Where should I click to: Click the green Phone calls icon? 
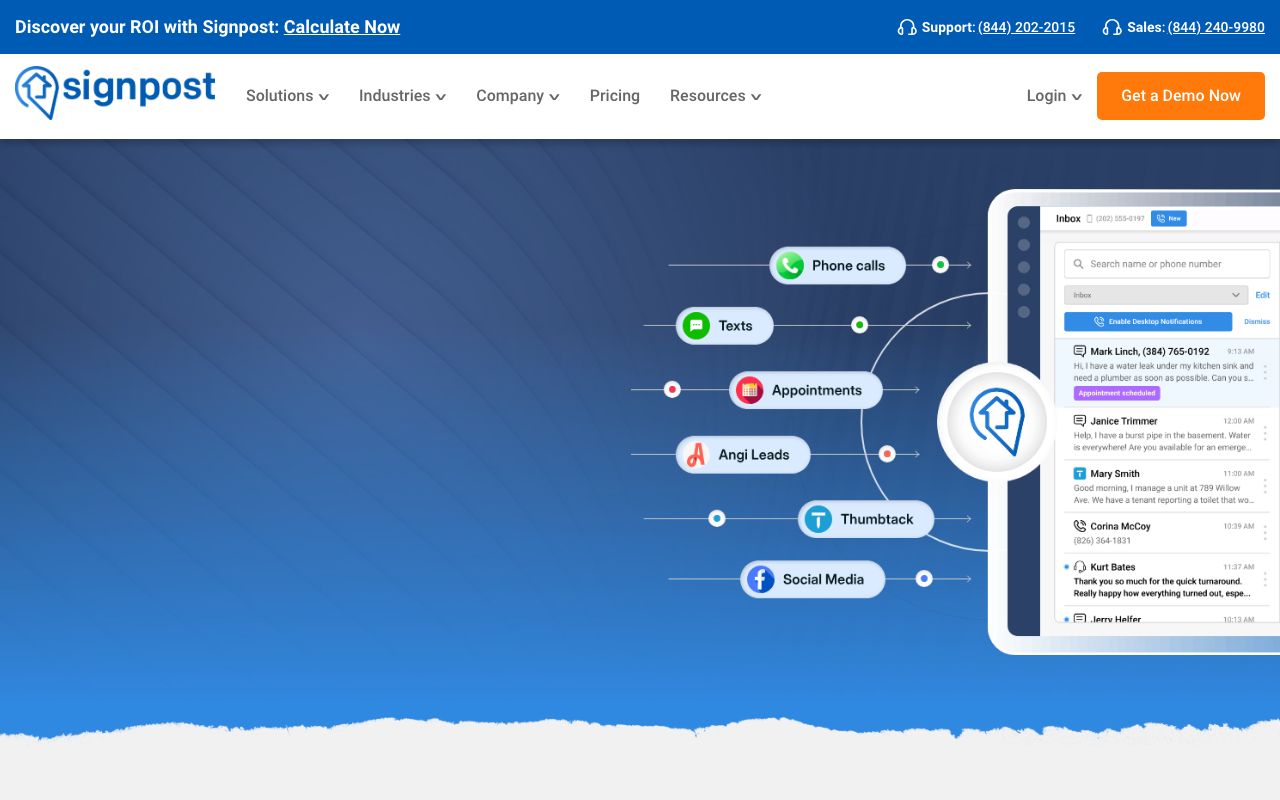point(790,265)
